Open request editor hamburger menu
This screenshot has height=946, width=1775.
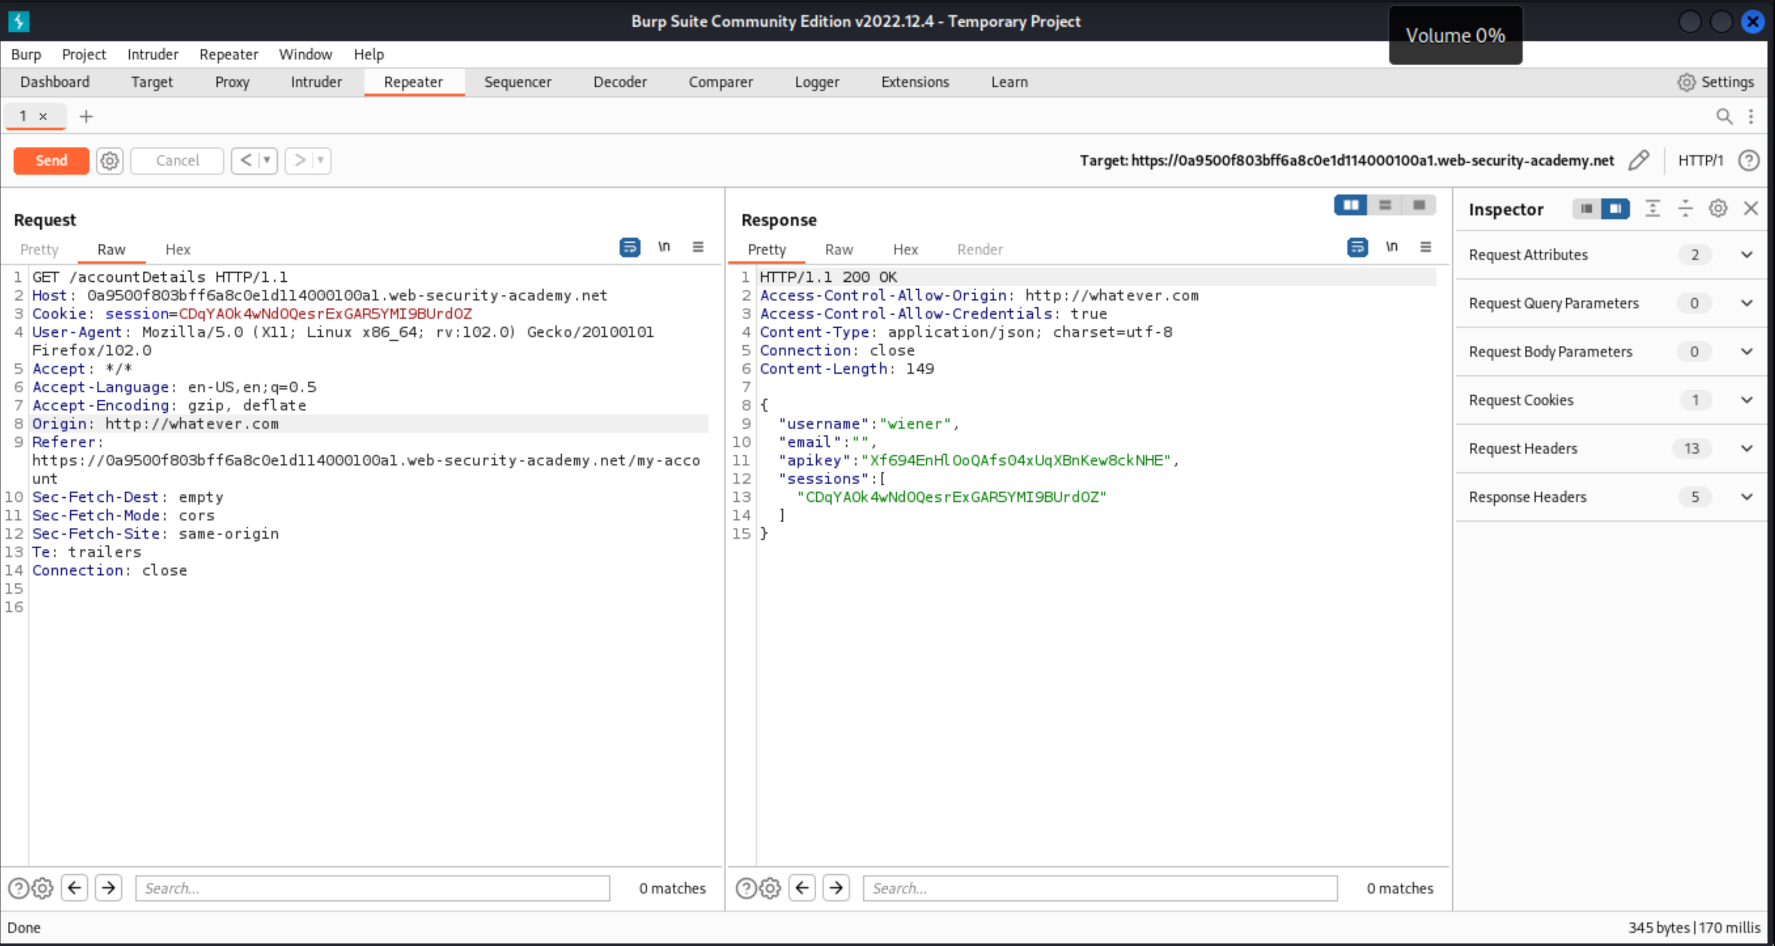tap(698, 247)
